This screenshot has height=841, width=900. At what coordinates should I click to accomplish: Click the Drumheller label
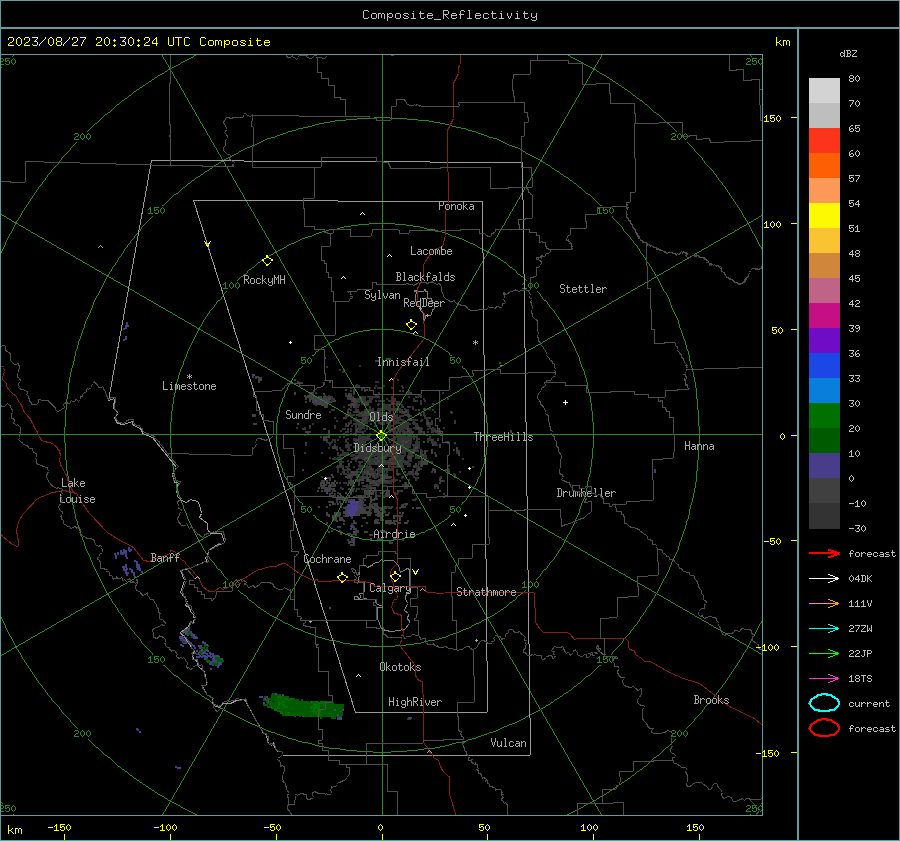point(586,493)
